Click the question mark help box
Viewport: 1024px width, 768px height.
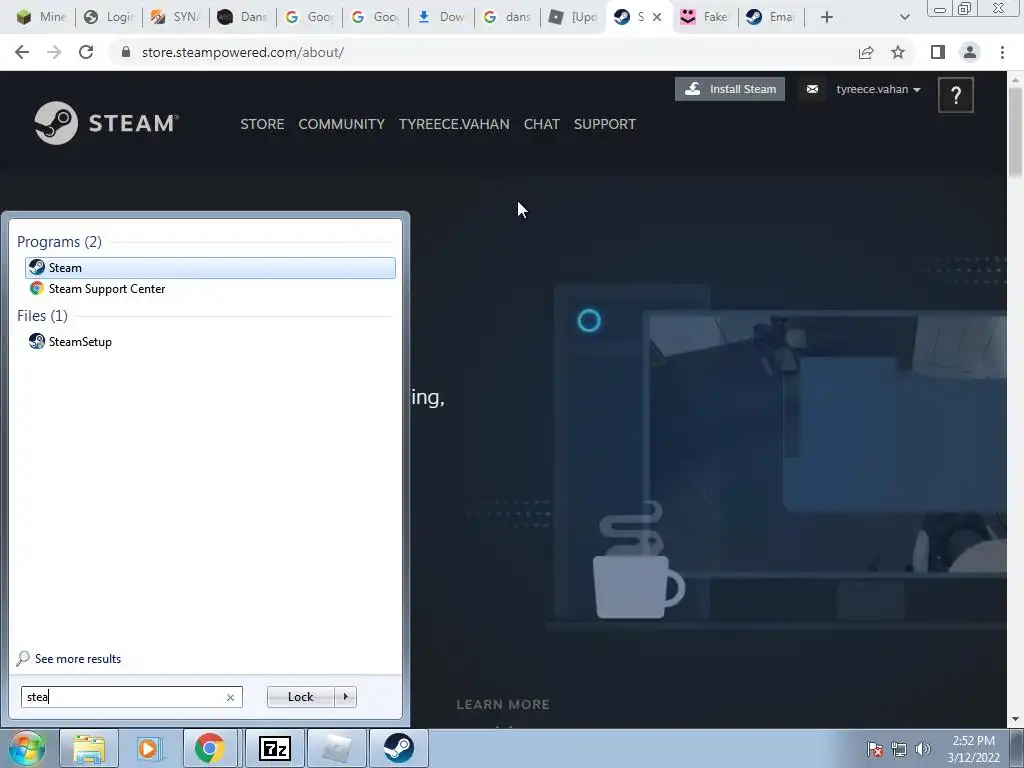pyautogui.click(x=955, y=95)
